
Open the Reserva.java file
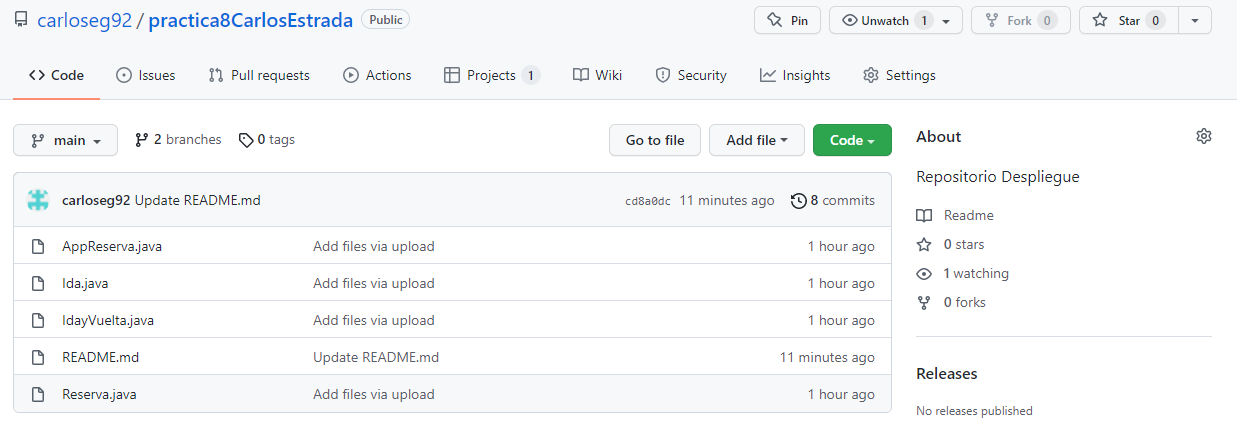(99, 394)
